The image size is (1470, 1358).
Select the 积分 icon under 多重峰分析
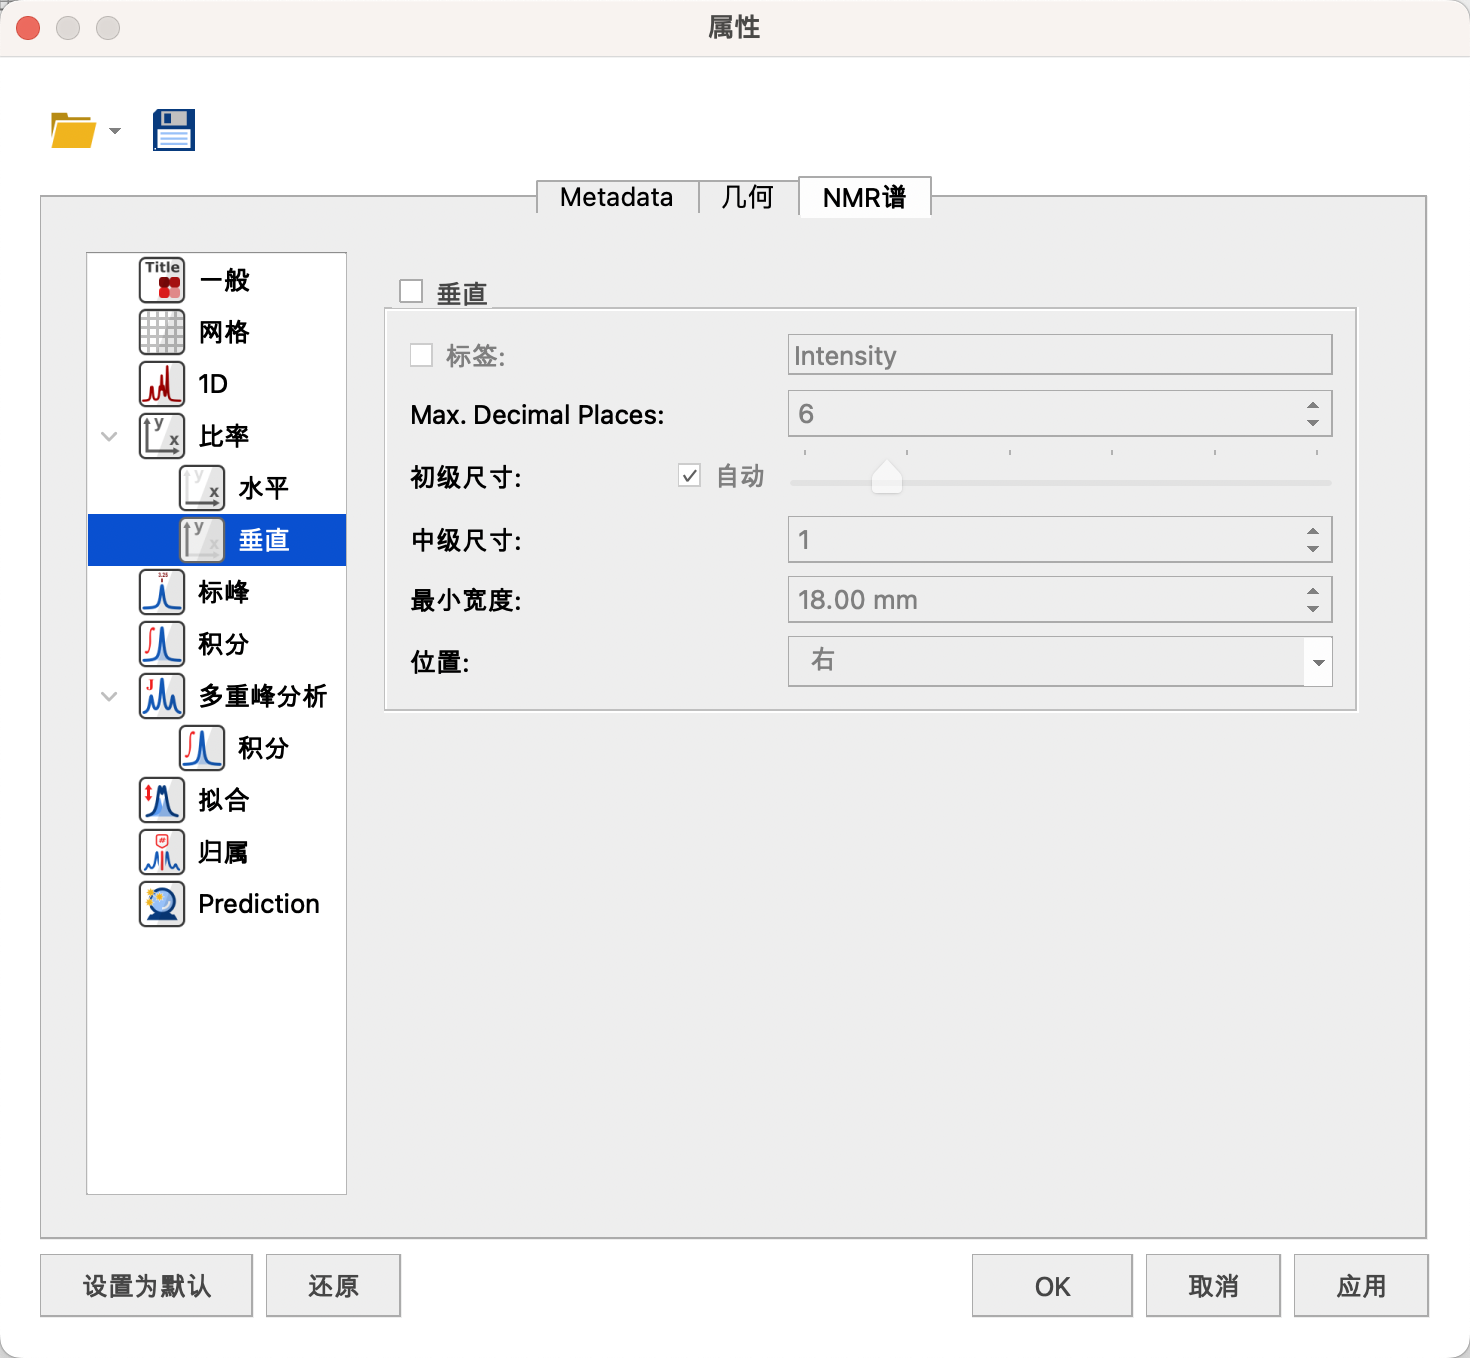click(x=202, y=748)
